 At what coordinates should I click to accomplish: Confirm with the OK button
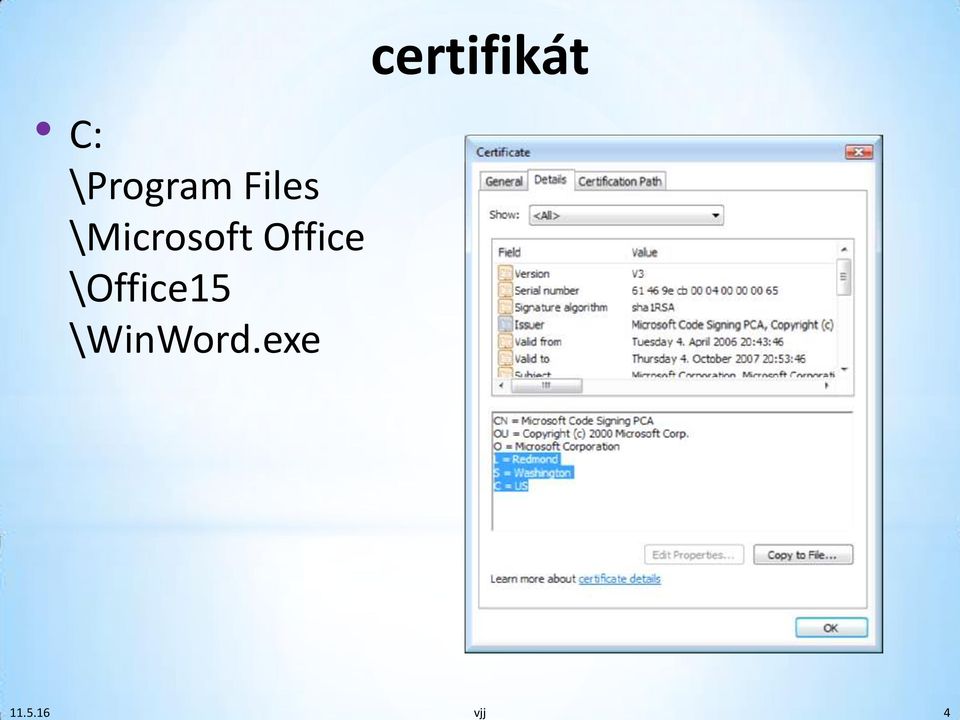coord(831,628)
